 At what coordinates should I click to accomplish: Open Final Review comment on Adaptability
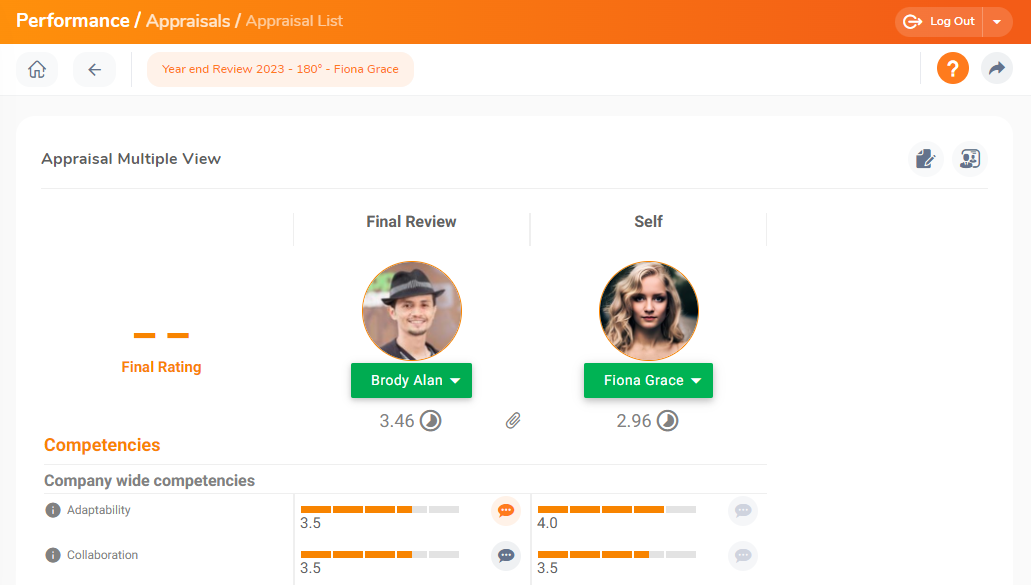506,511
